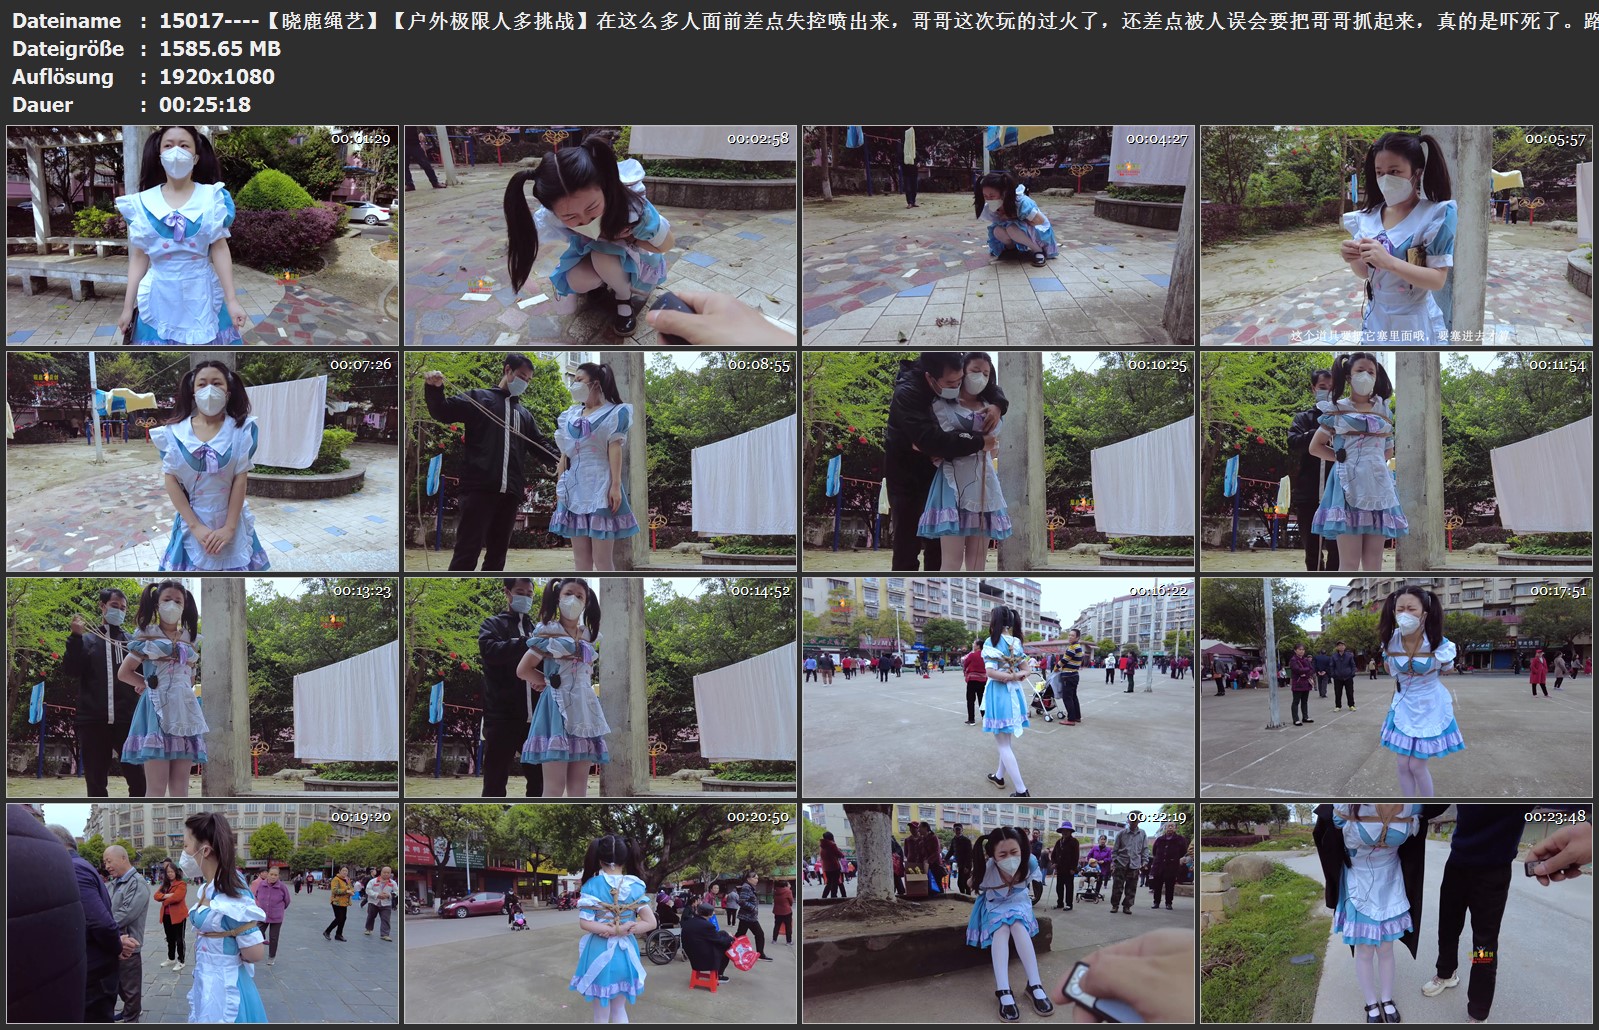Open the frame at 00:20:50
Viewport: 1599px width, 1030px height.
click(x=600, y=913)
